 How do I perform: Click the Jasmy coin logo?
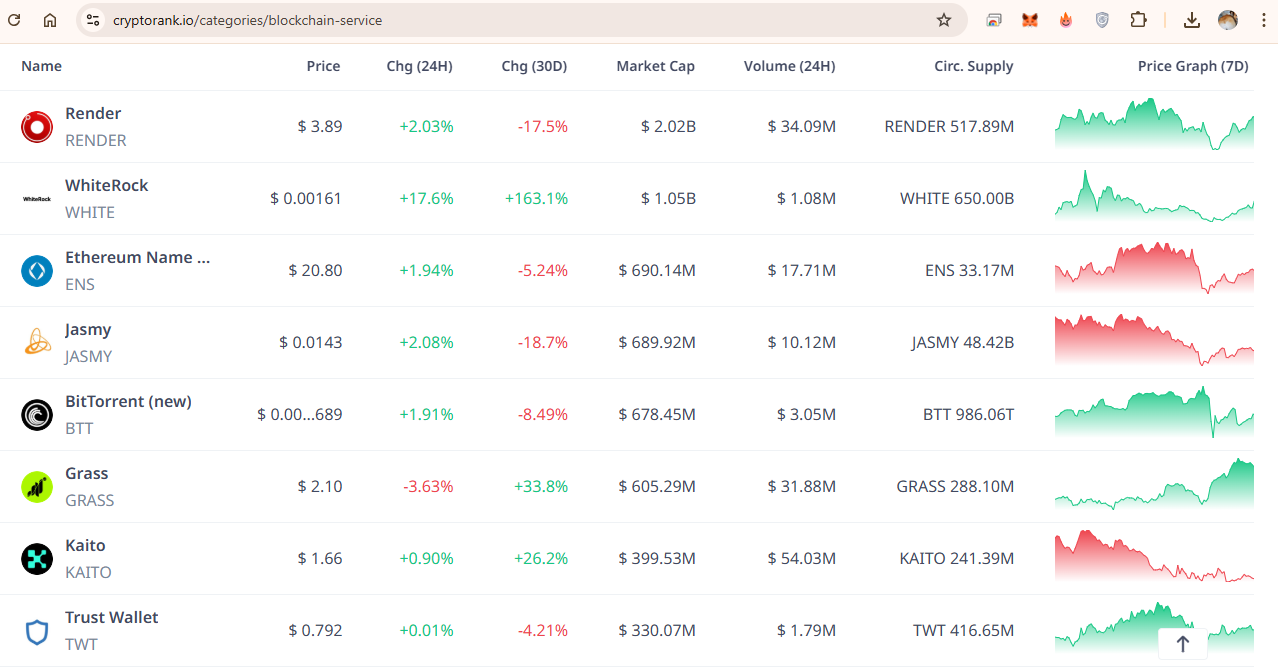(x=37, y=343)
